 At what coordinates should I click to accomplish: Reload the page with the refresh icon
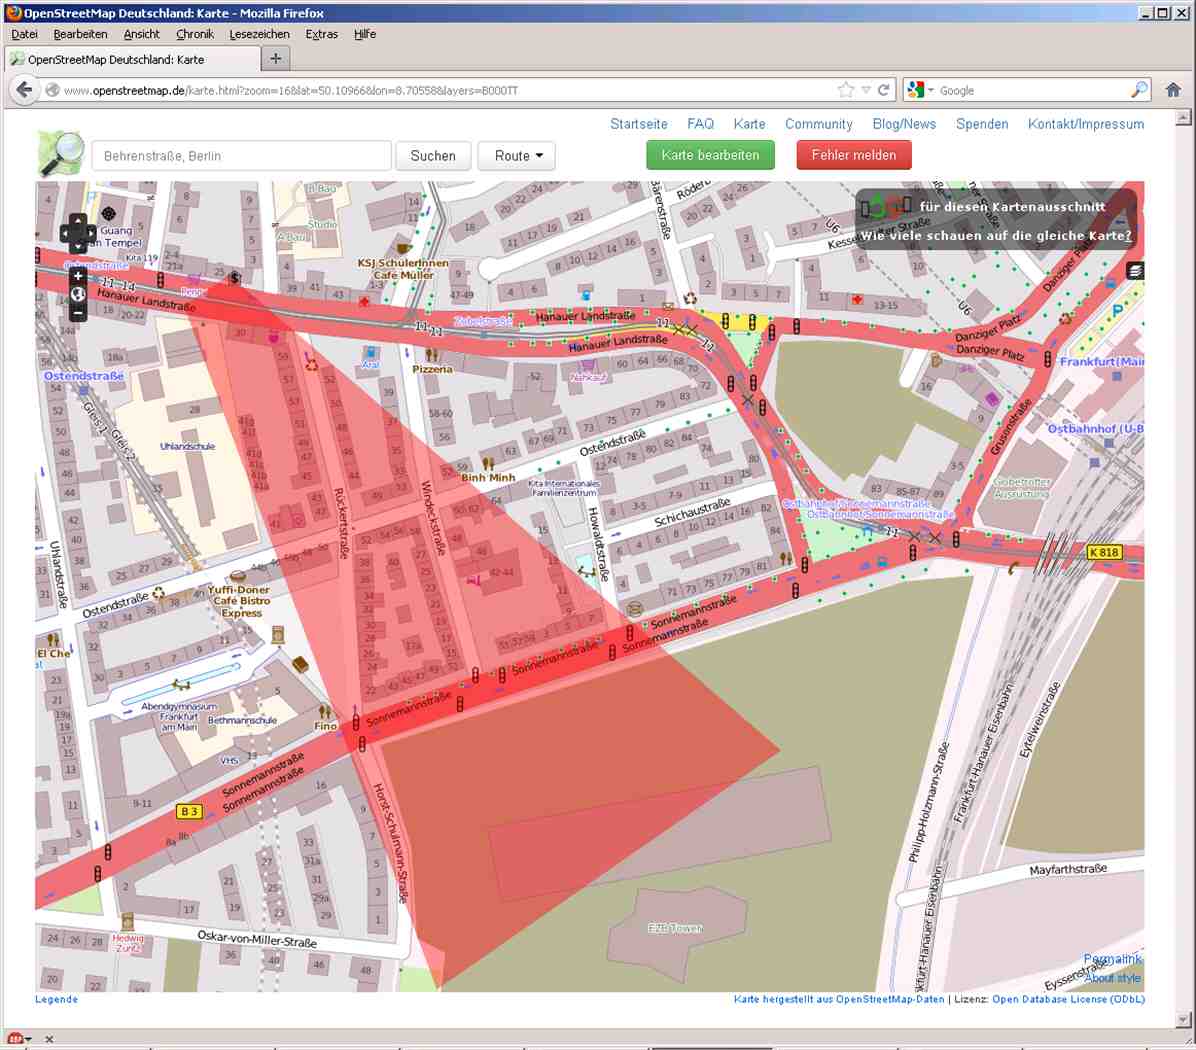pos(884,90)
